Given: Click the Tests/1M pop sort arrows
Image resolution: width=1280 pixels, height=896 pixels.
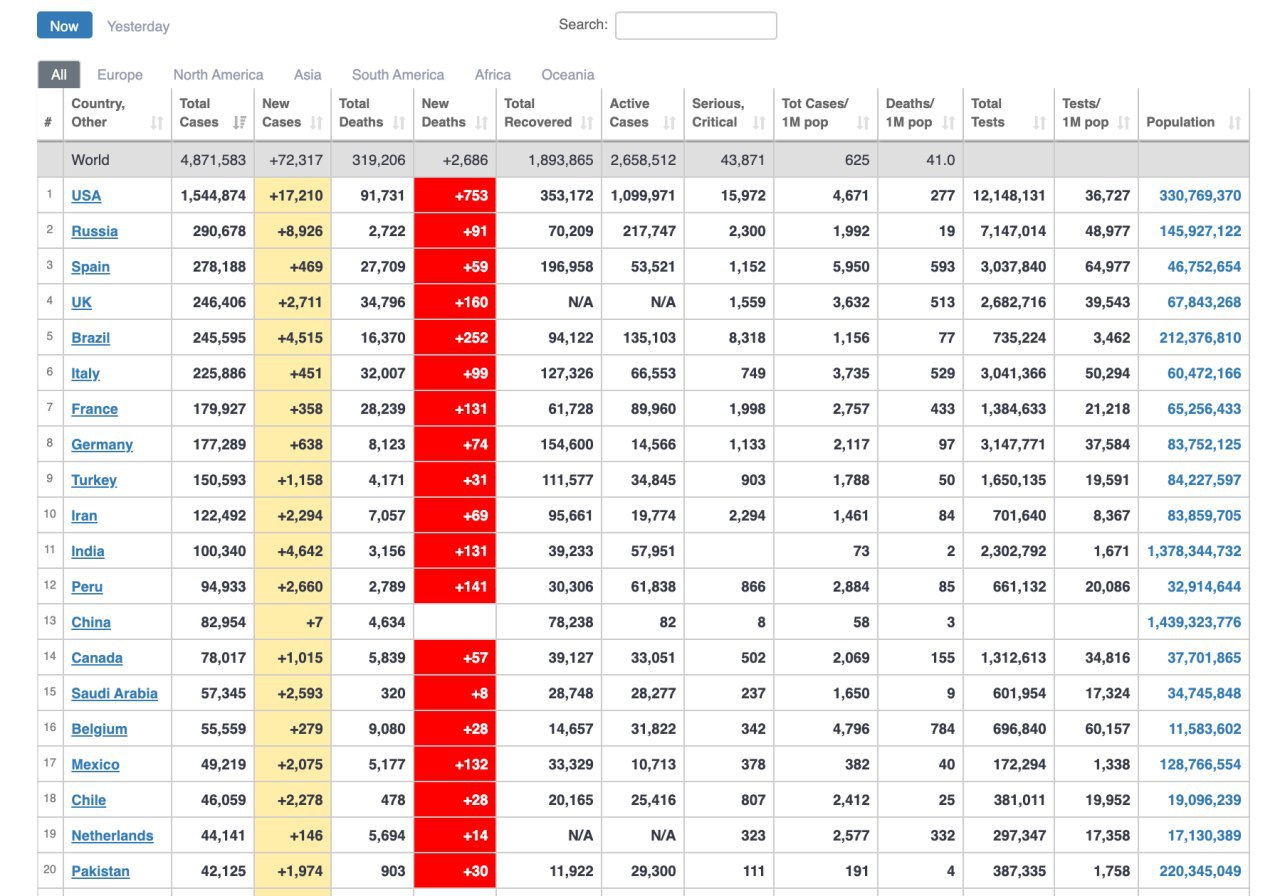Looking at the screenshot, I should (1124, 123).
